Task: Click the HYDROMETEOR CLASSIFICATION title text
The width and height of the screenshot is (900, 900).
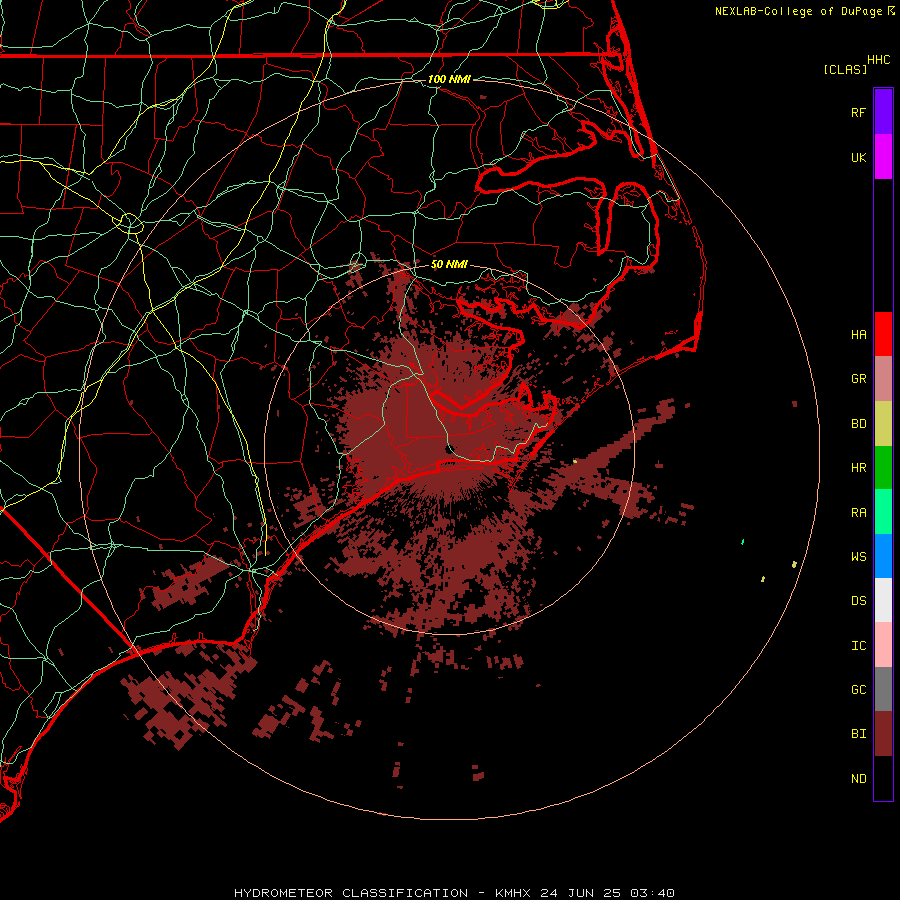Action: pos(351,893)
